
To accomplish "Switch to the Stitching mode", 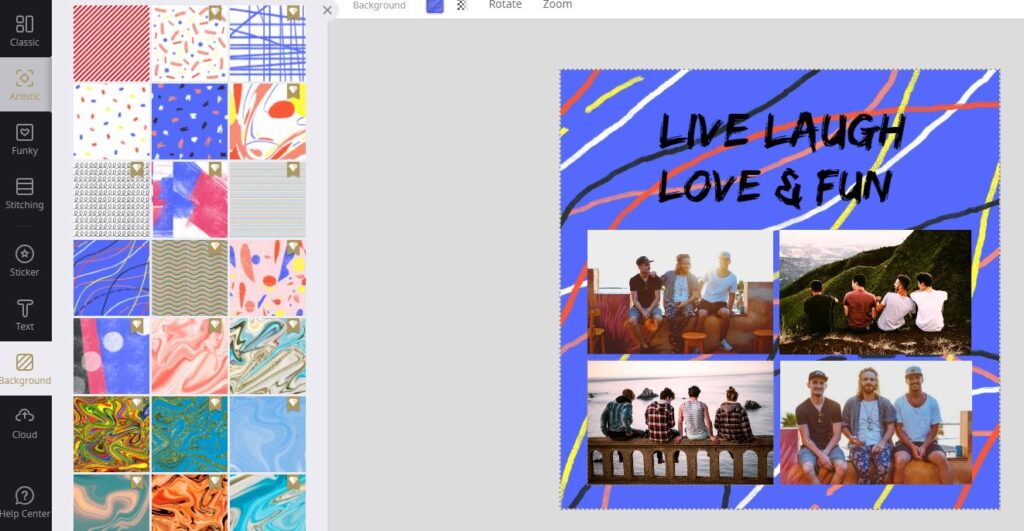I will click(x=25, y=193).
